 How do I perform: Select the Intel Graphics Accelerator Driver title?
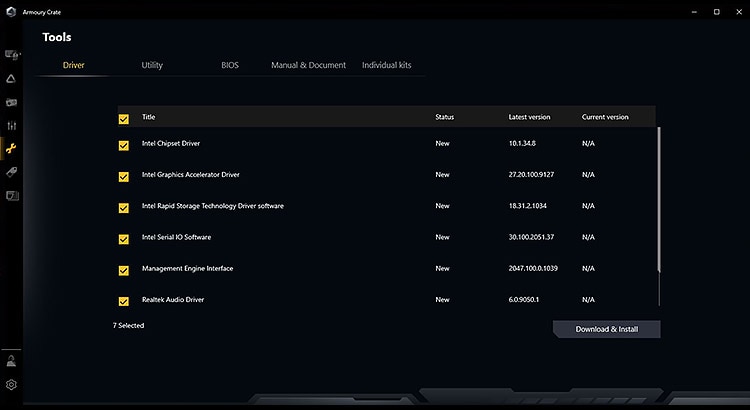tap(190, 175)
